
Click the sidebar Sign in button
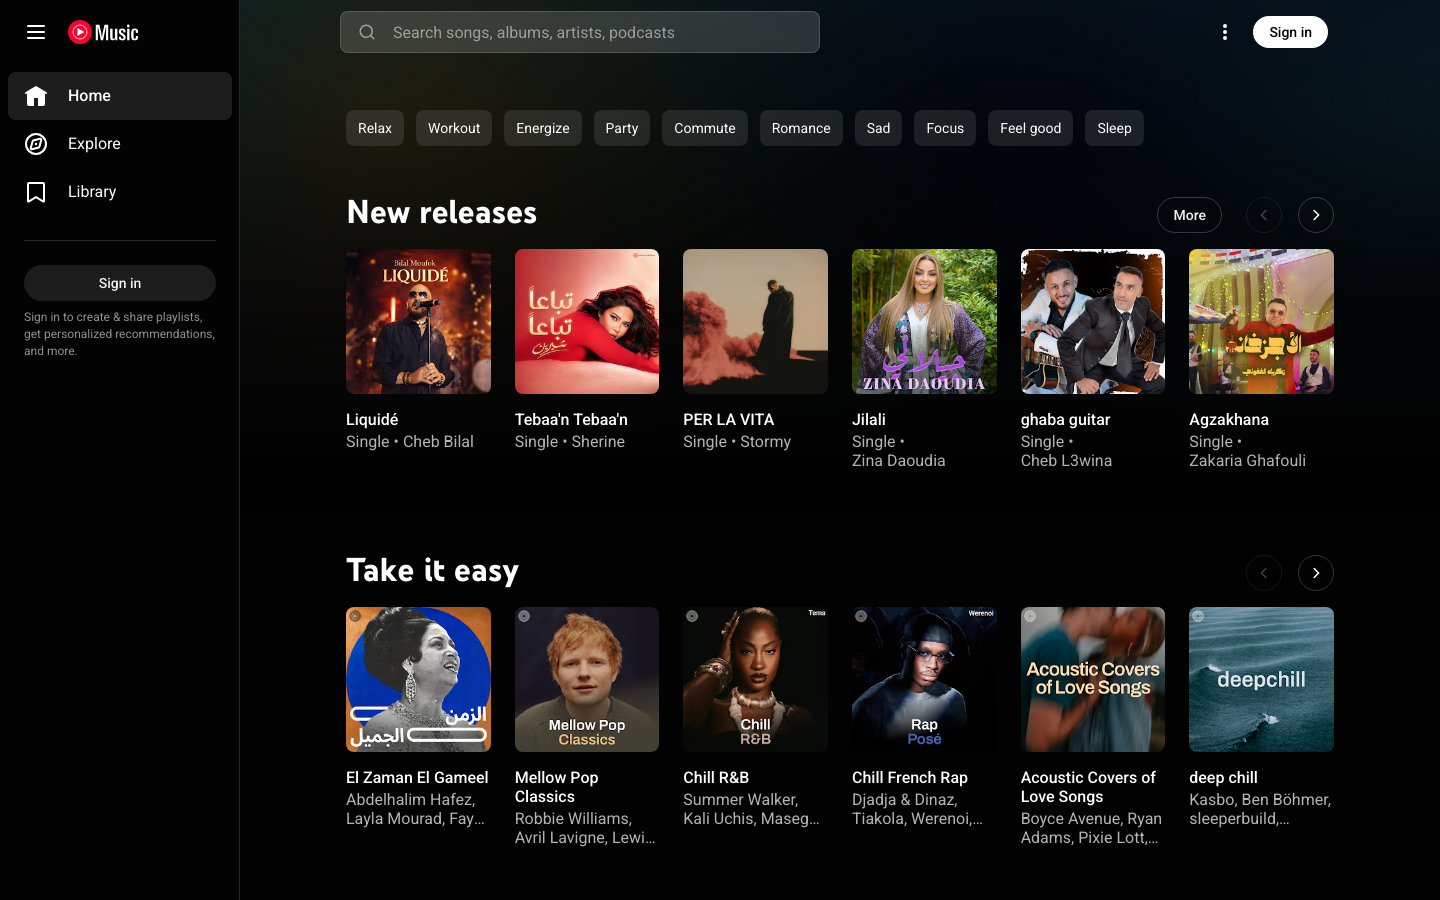tap(120, 283)
